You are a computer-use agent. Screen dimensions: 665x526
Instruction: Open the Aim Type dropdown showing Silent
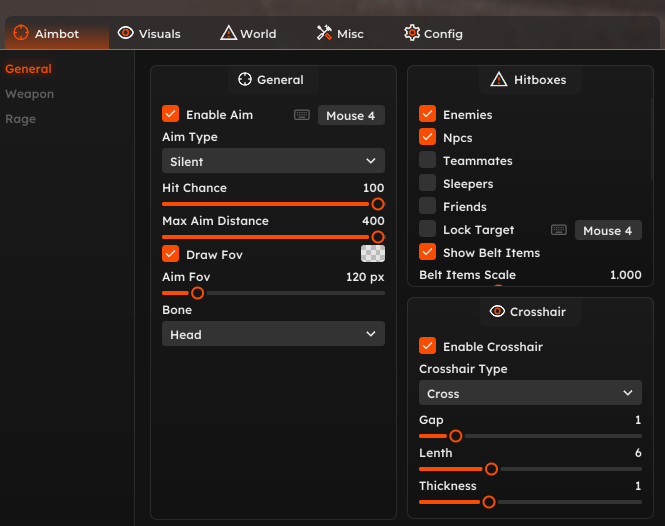[273, 161]
